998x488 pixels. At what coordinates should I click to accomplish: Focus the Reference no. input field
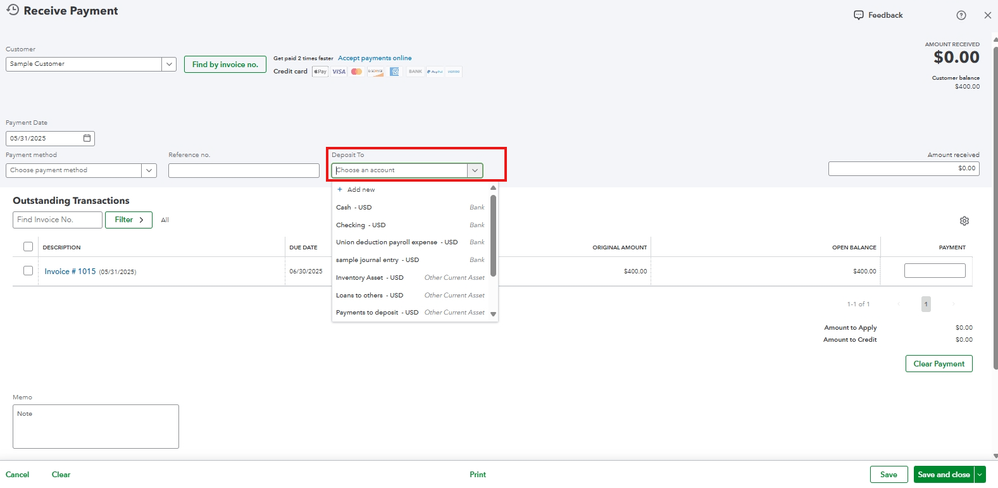[x=244, y=171]
